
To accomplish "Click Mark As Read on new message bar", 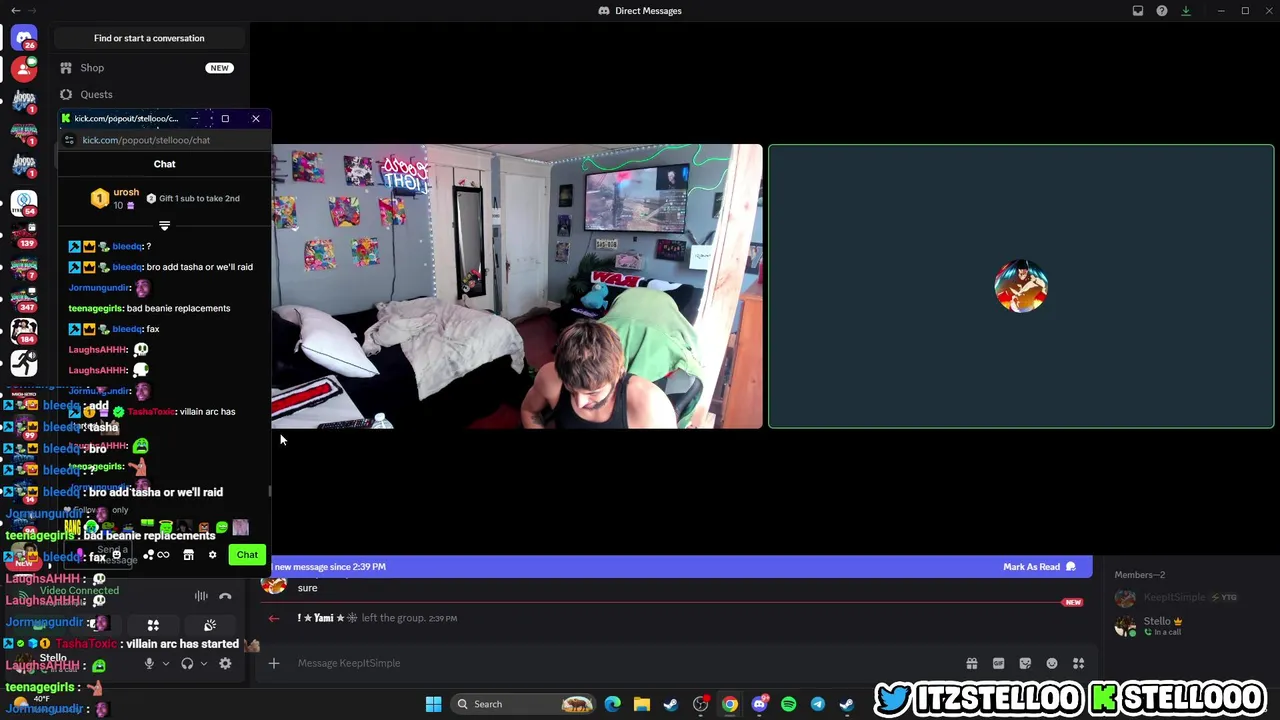I will point(1039,567).
